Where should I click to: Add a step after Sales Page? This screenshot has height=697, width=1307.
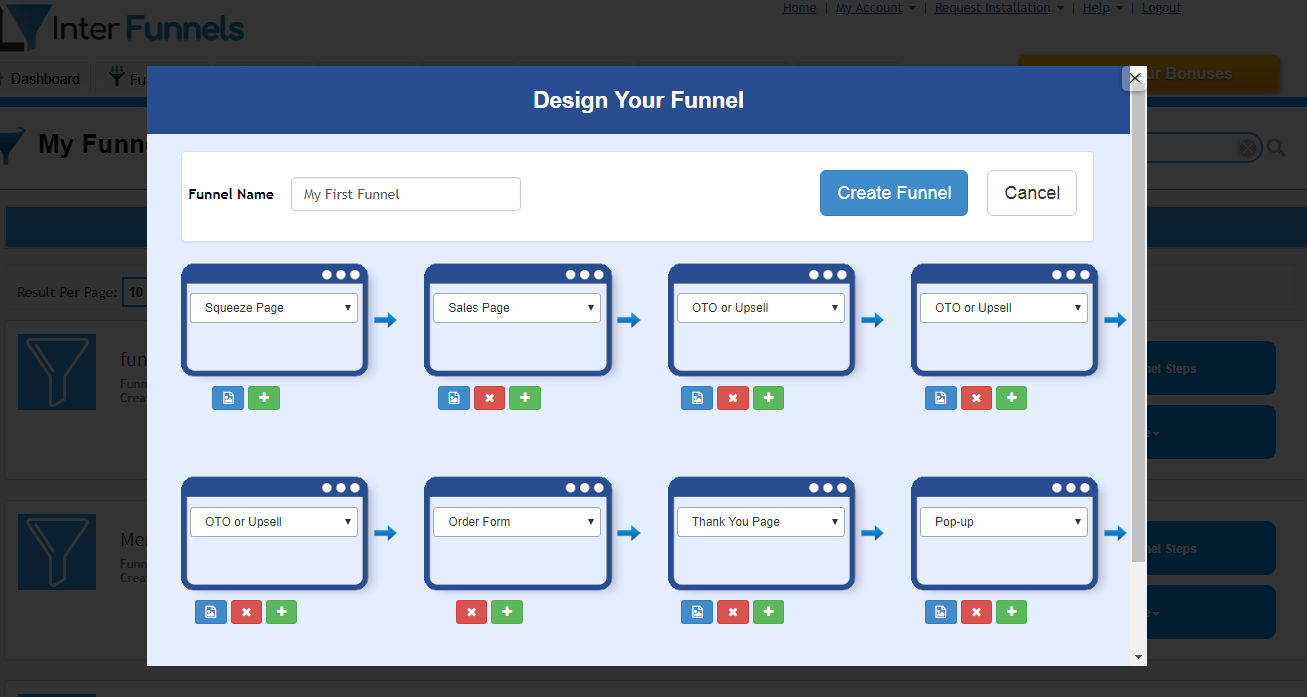pyautogui.click(x=525, y=398)
